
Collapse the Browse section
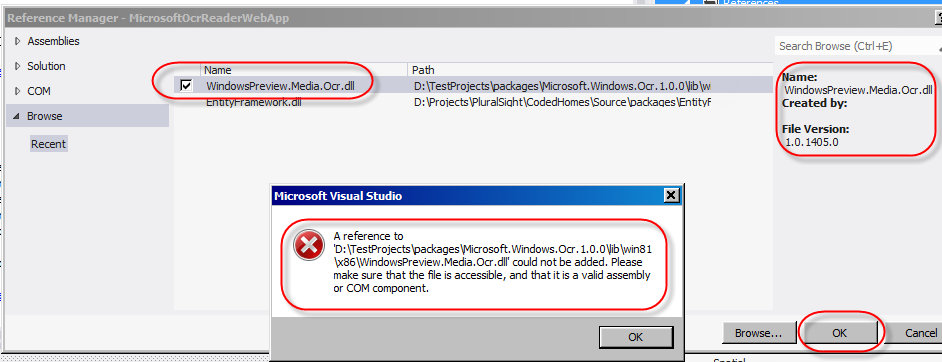17,116
